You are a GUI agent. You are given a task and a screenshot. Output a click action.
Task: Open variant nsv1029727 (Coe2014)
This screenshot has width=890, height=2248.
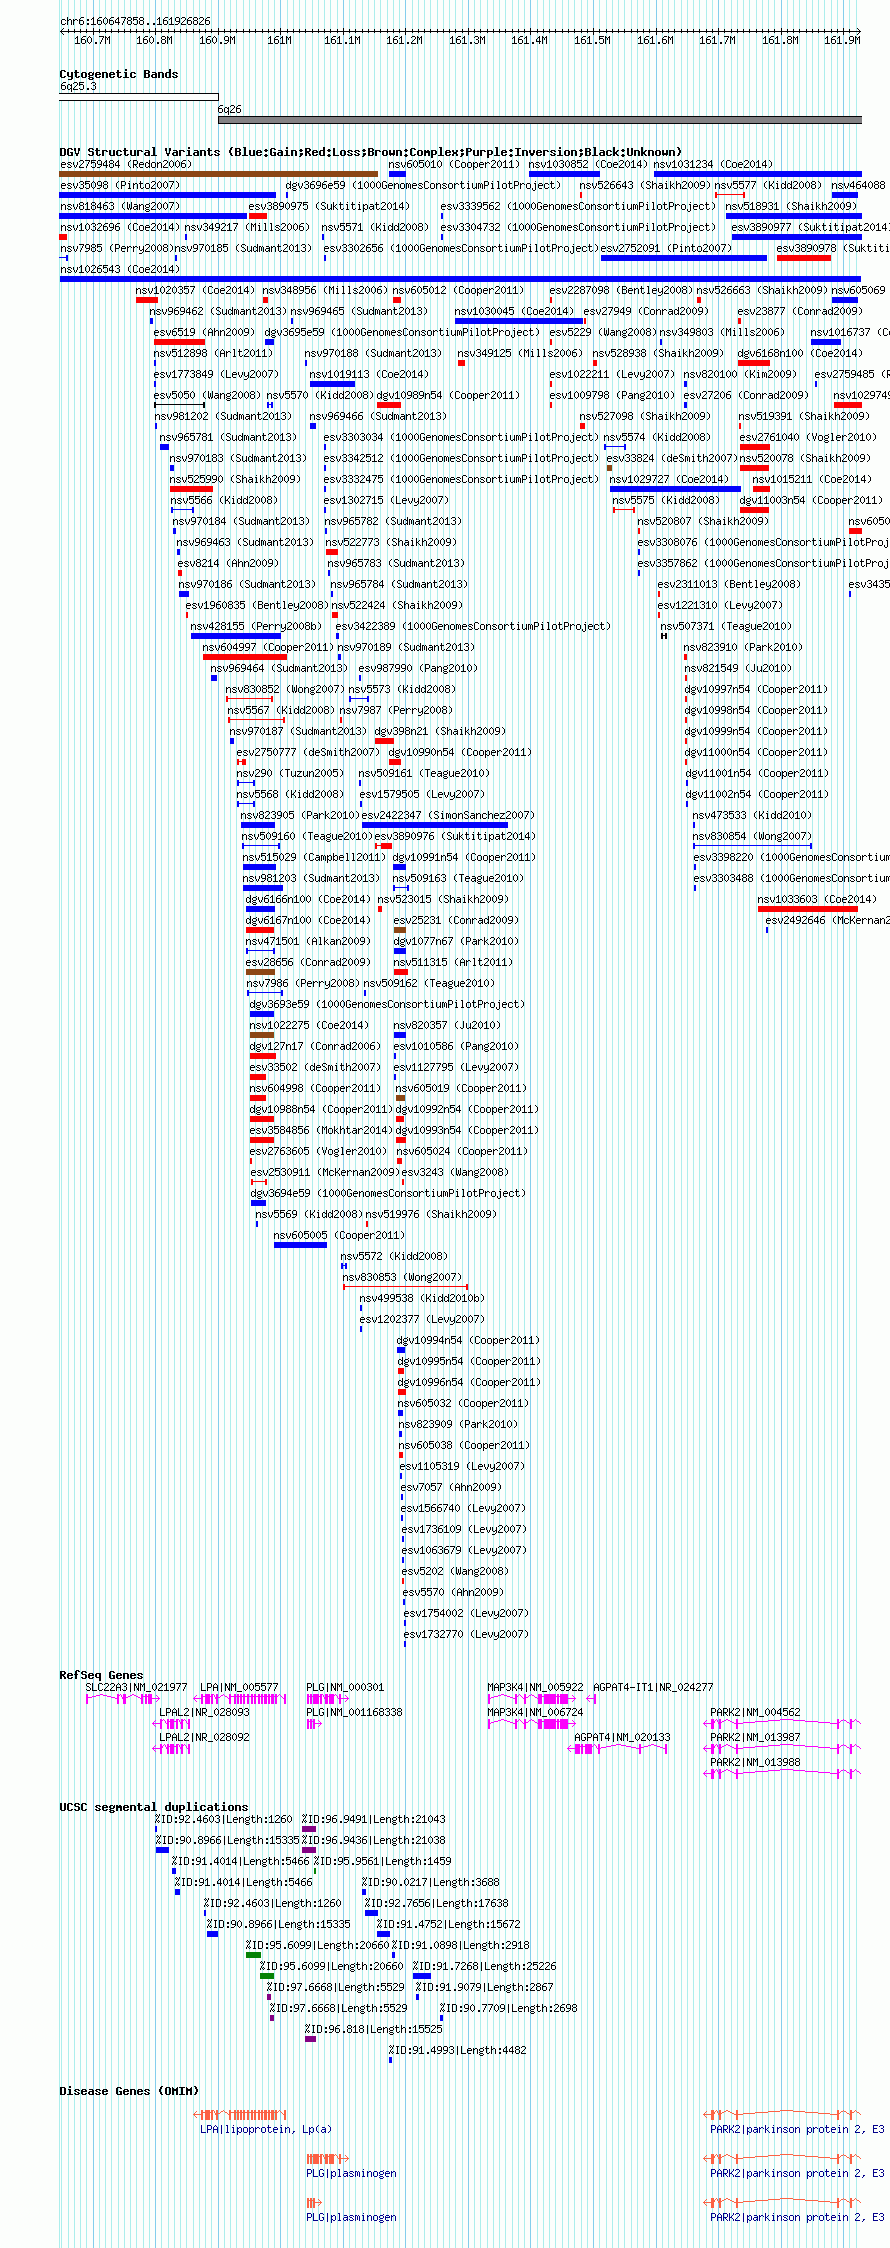coord(669,479)
